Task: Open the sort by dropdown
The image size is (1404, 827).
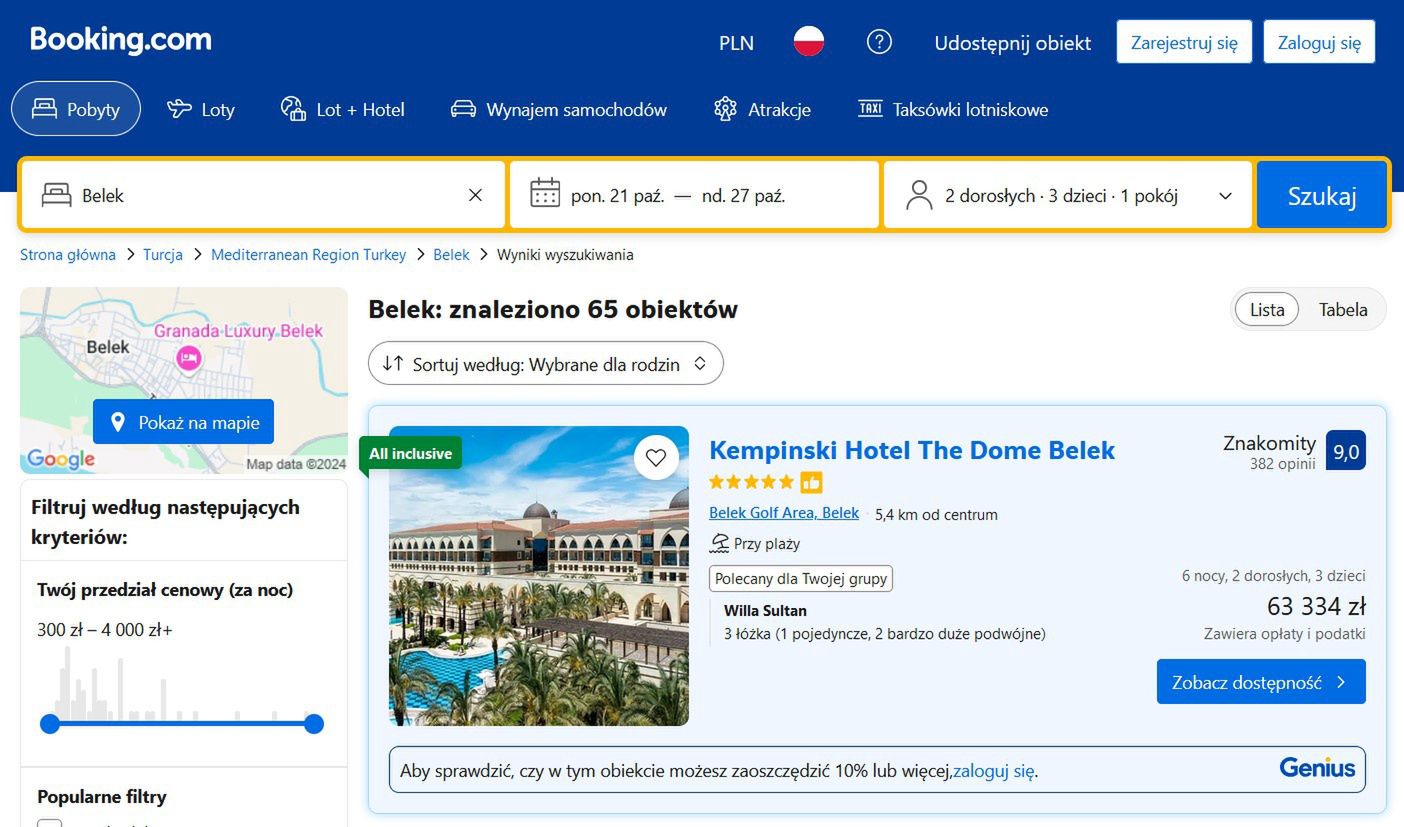Action: click(x=546, y=364)
